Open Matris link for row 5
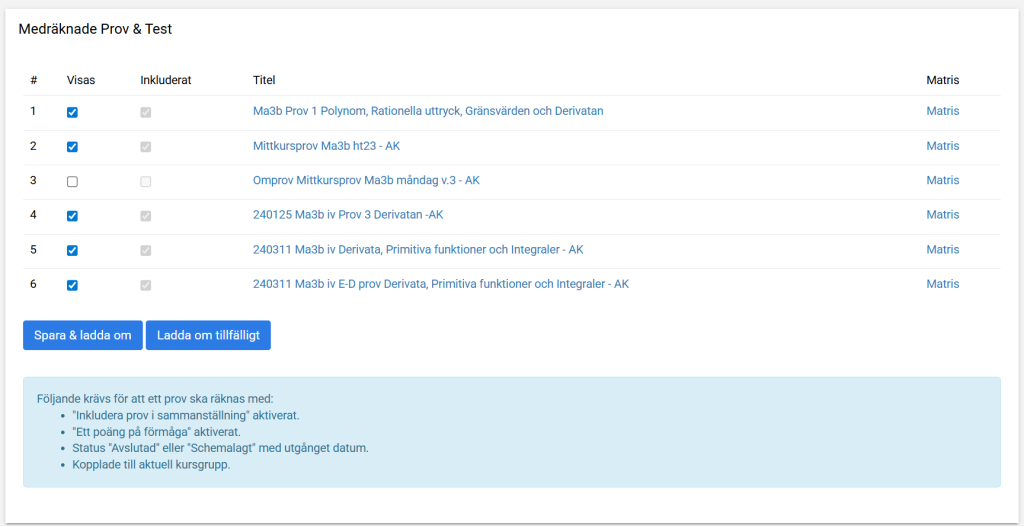Screen dimensions: 1024x526 [942, 250]
